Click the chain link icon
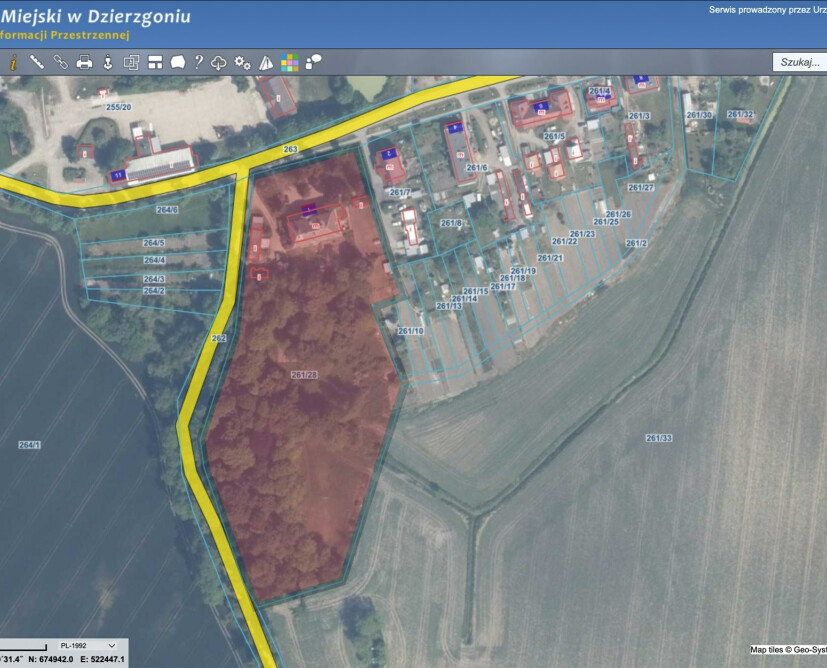The height and width of the screenshot is (668, 827). [60, 62]
